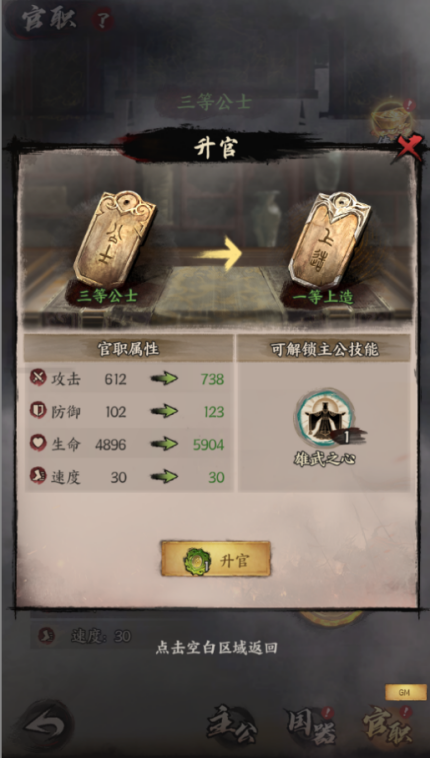Viewport: 430px width, 758px height.
Task: Open the 官职 tab at bottom
Action: coord(389,727)
